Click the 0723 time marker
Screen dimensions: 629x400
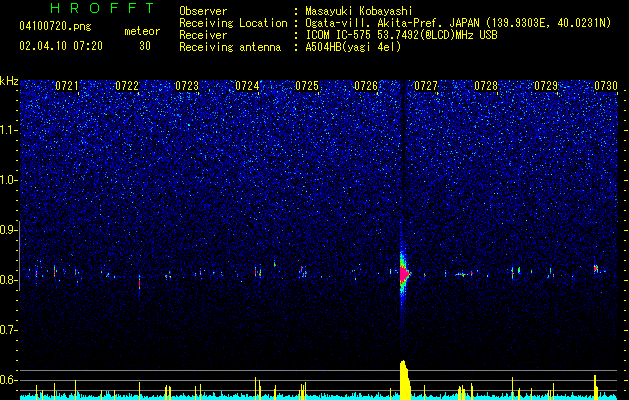tap(187, 86)
